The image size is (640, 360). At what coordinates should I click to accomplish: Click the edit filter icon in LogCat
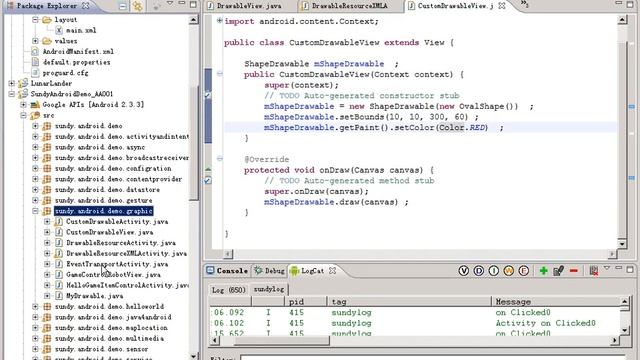pyautogui.click(x=558, y=271)
